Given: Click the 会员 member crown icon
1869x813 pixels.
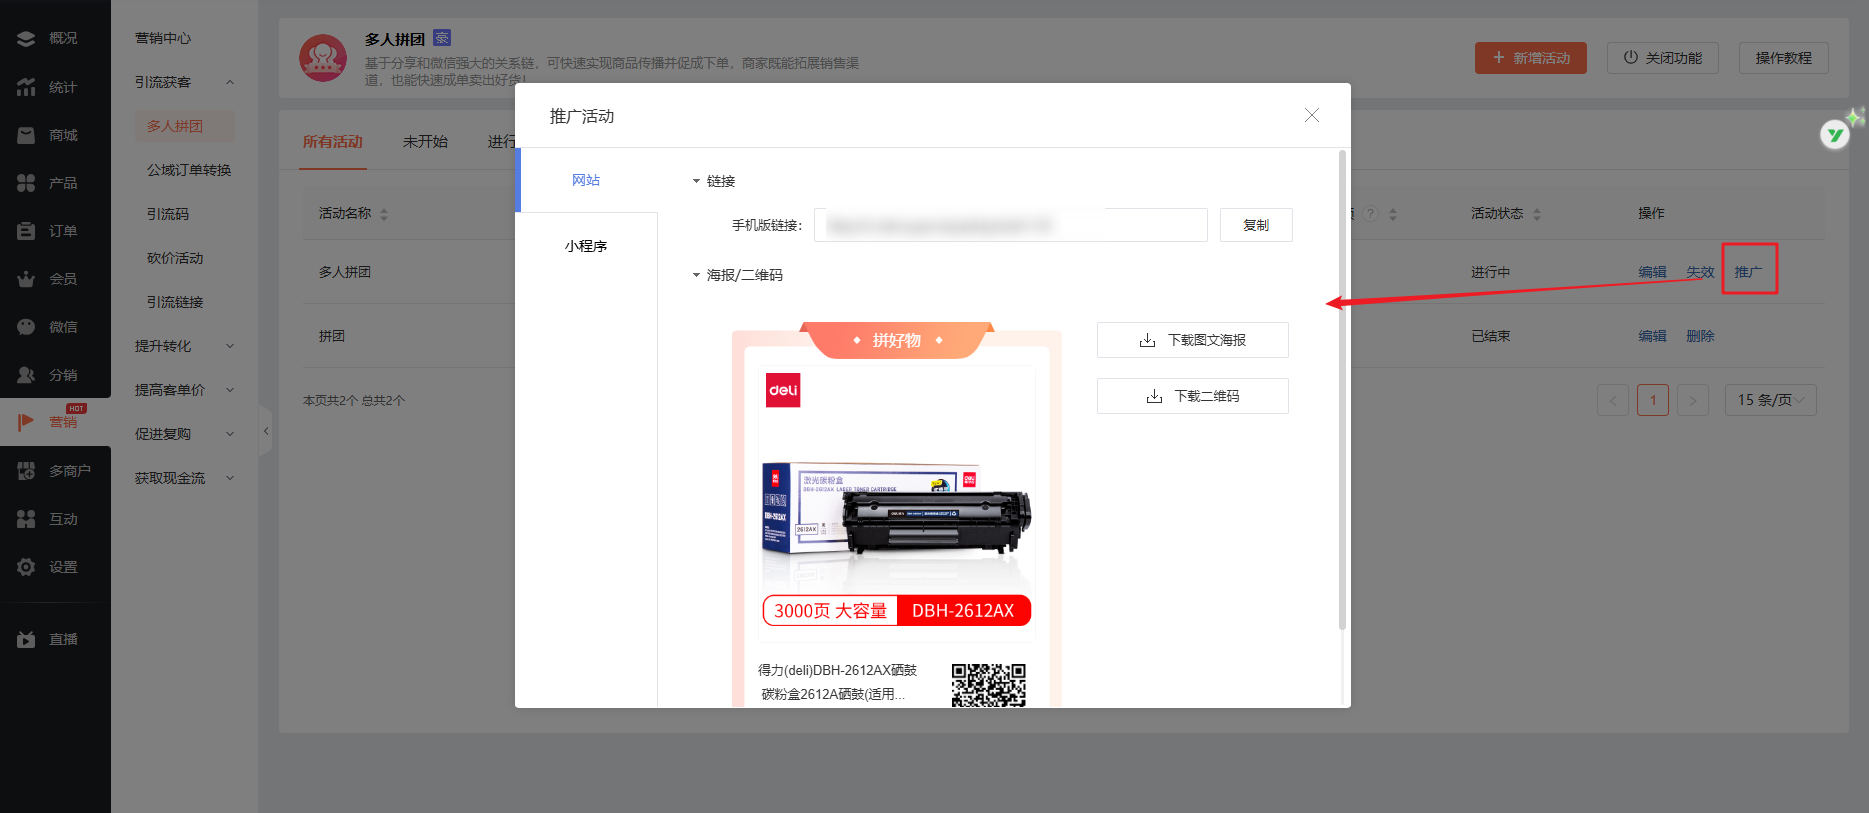Looking at the screenshot, I should (27, 279).
